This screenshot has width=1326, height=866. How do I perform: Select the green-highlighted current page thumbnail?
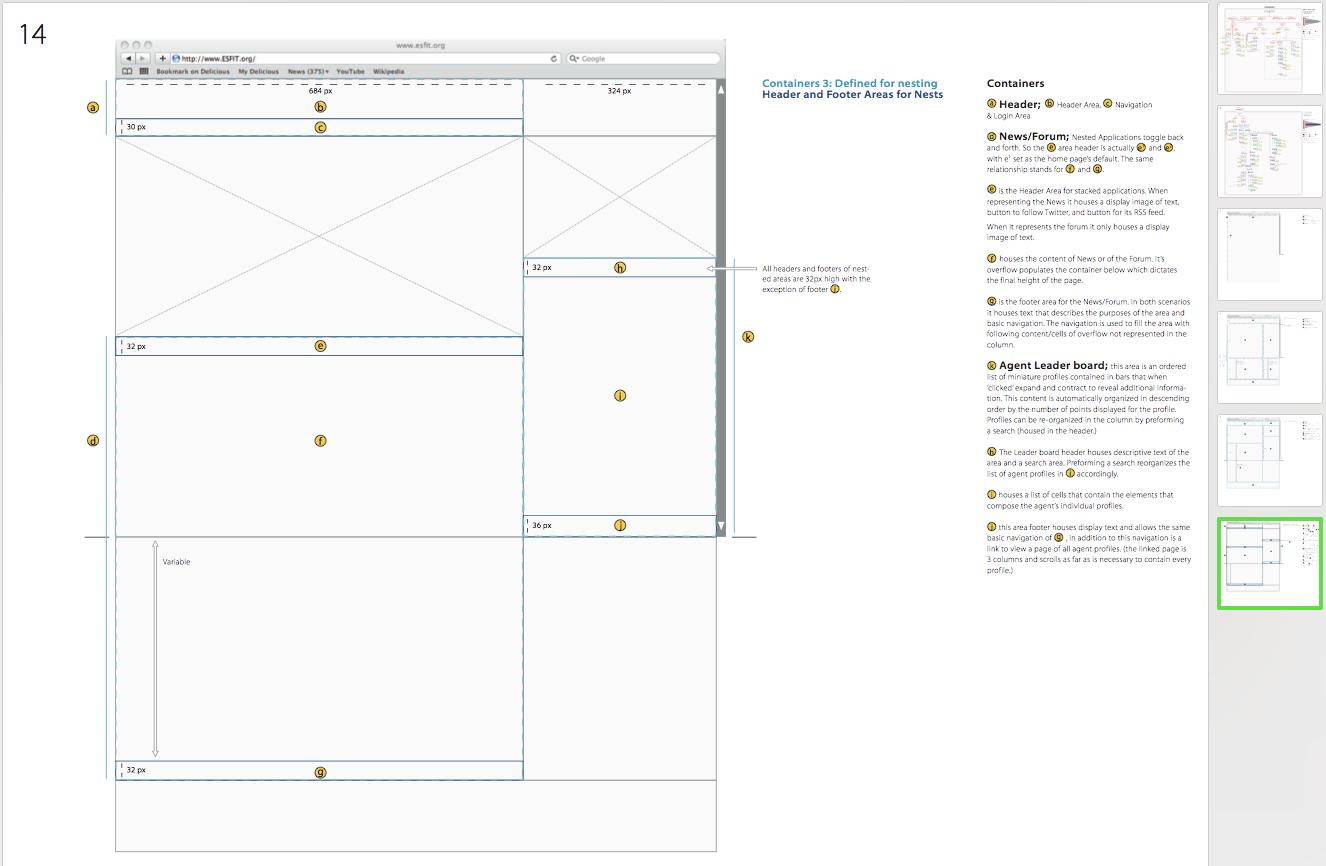point(1270,563)
